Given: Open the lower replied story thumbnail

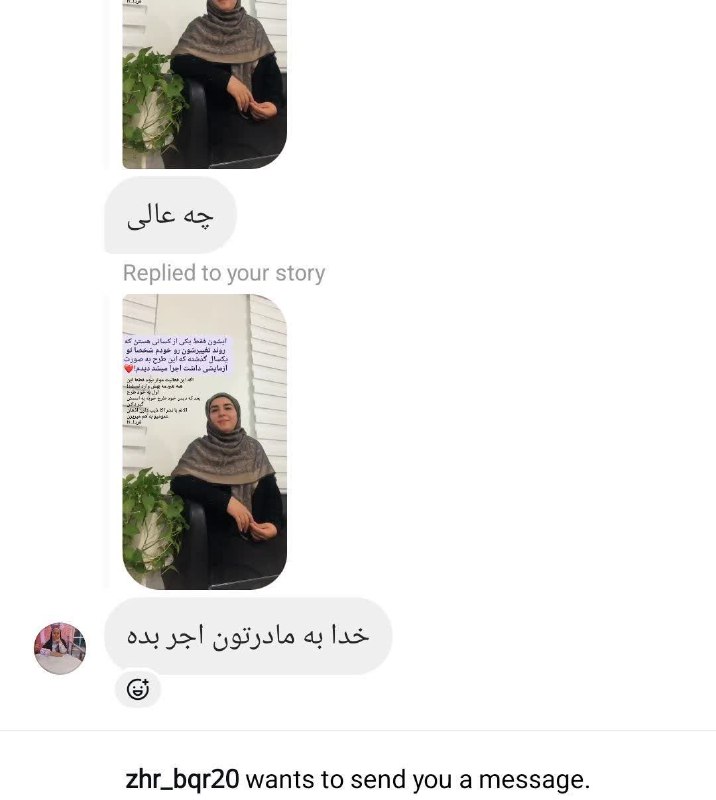Looking at the screenshot, I should click(x=205, y=442).
